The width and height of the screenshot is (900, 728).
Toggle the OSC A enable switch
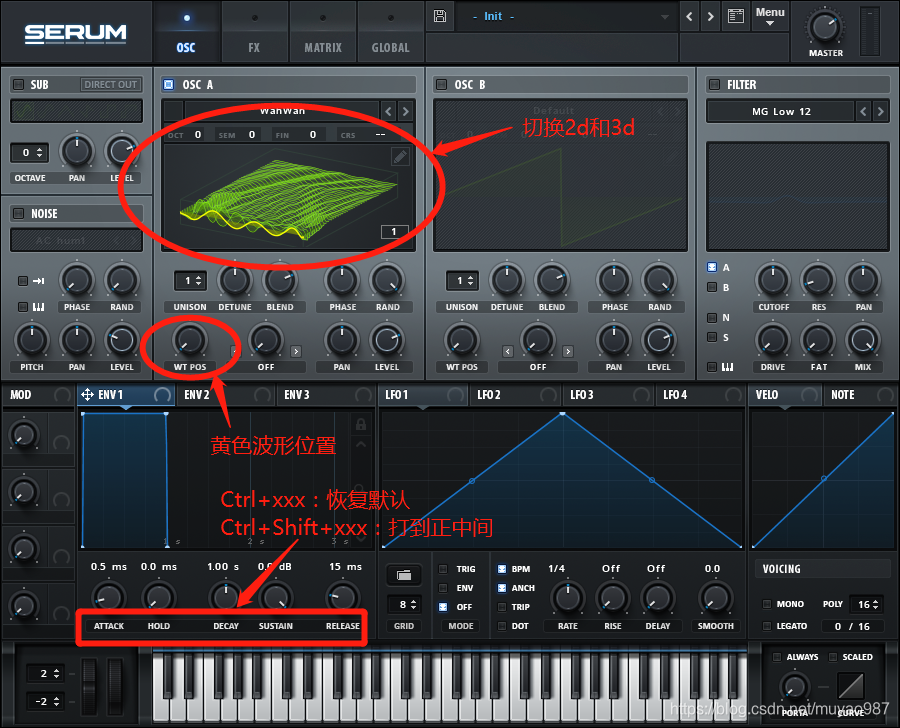tap(169, 84)
